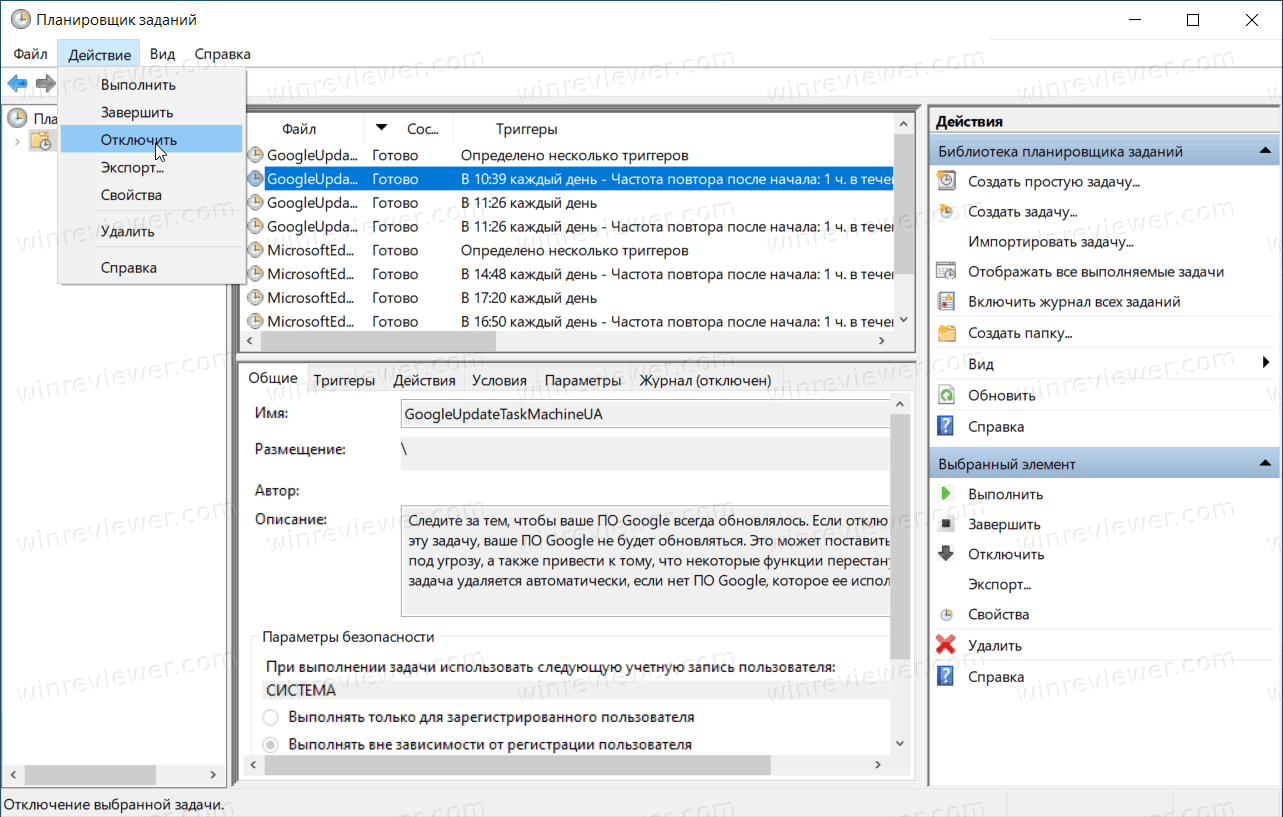Screen dimensions: 1283x817
Task: Click the forward arrow toolbar icon
Action: point(44,83)
